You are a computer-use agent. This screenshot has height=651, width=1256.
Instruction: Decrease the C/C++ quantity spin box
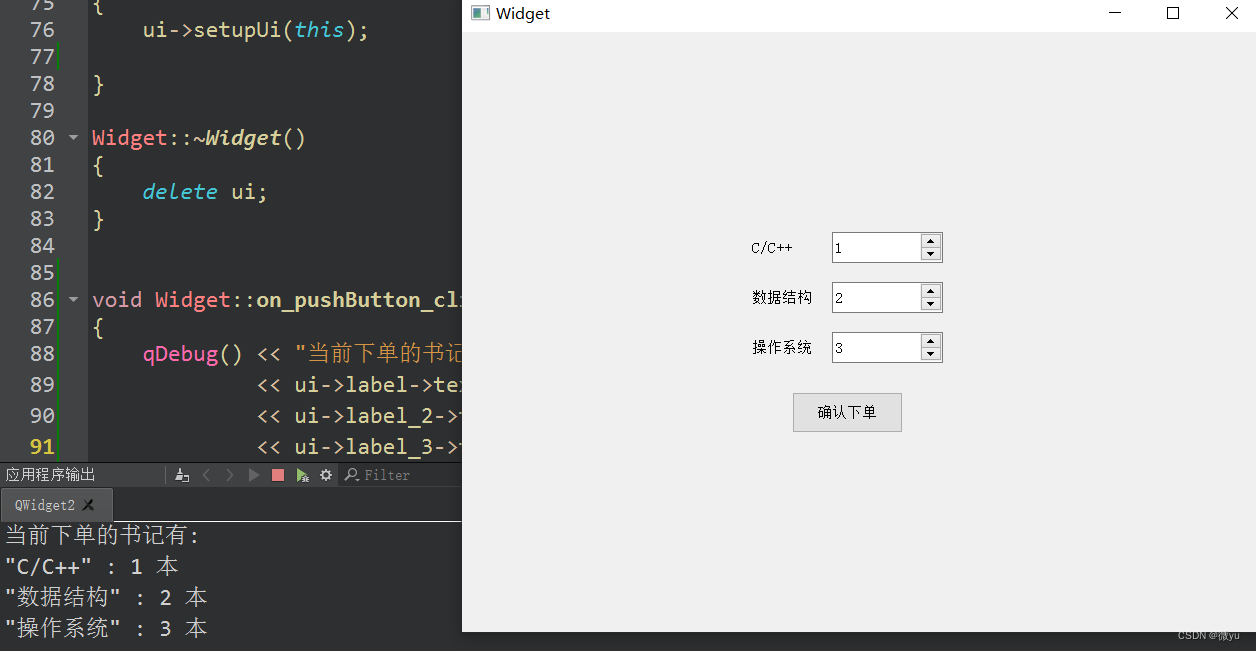(931, 254)
